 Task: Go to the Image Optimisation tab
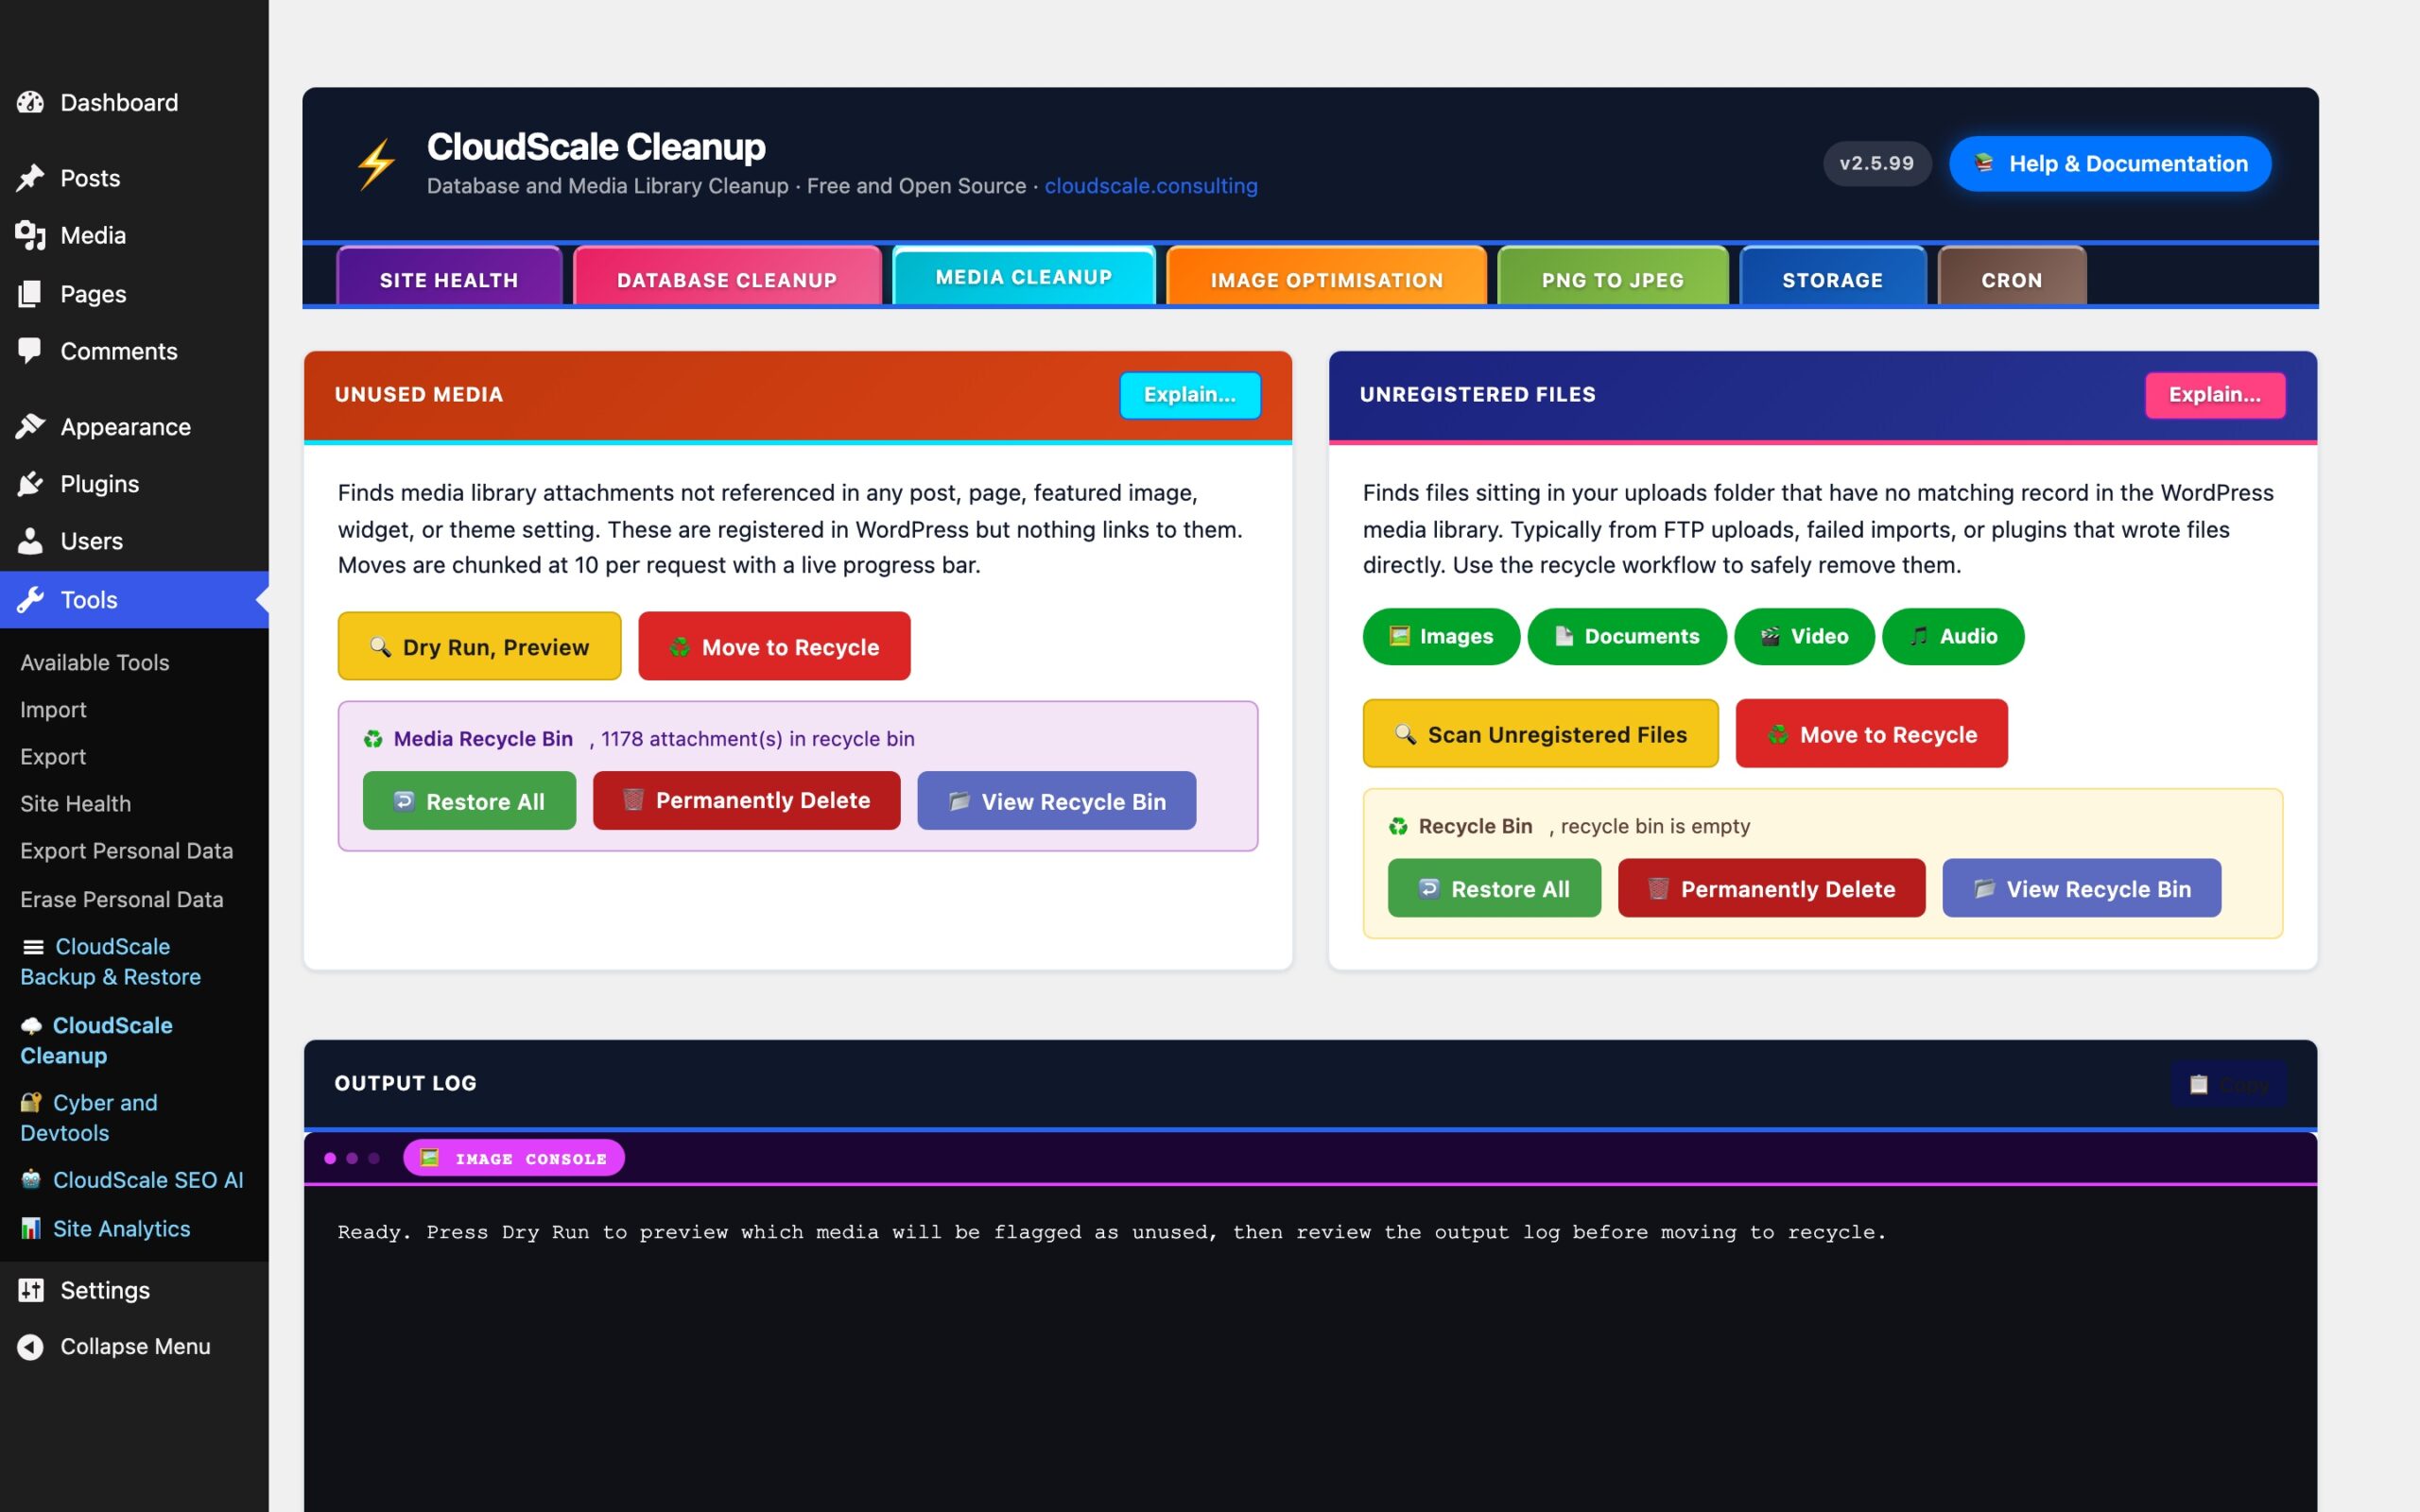(1326, 277)
